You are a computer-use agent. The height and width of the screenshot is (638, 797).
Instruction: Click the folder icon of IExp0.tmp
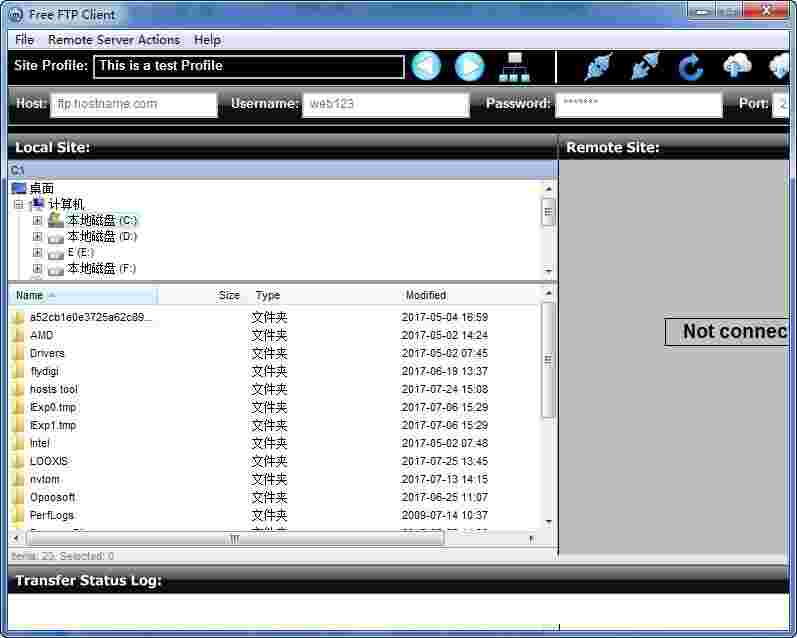[x=19, y=408]
